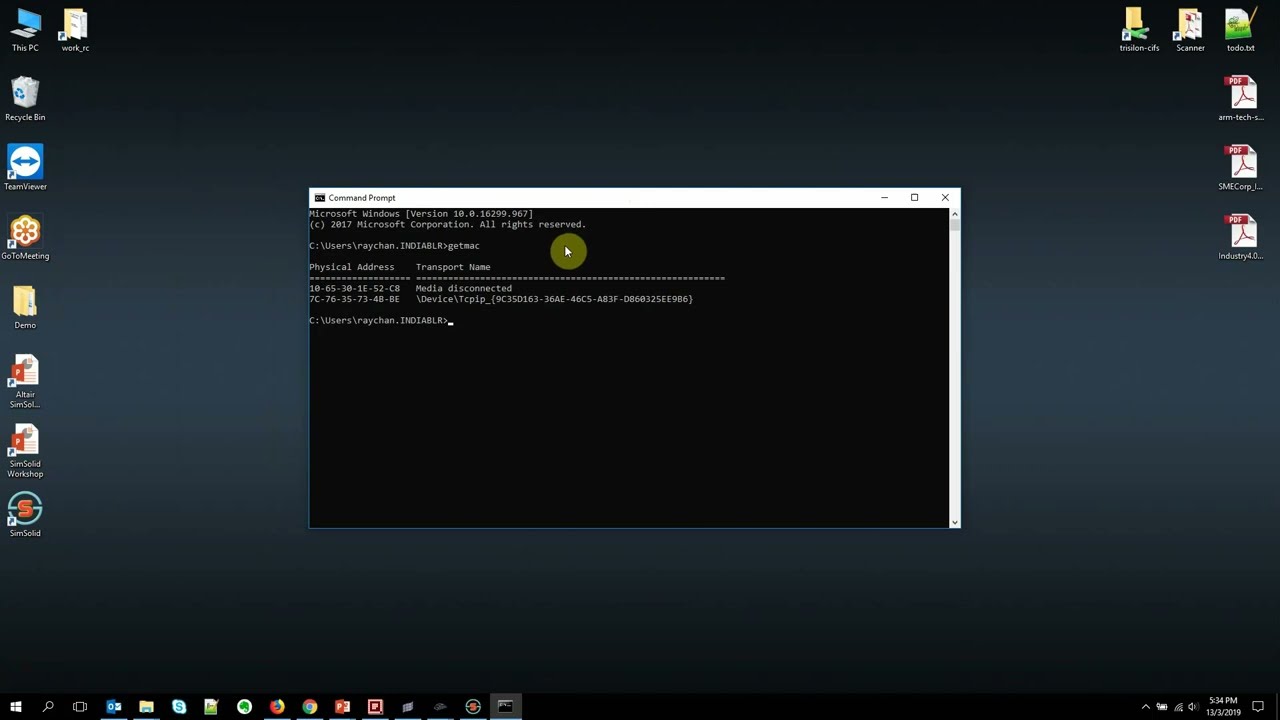The image size is (1280, 720).
Task: Open PowerPoint from taskbar
Action: 342,707
